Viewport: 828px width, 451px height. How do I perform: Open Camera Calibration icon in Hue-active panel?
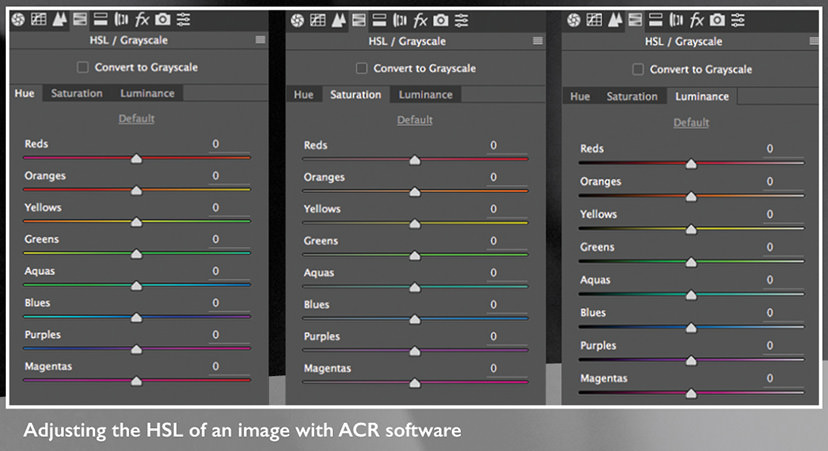tap(163, 20)
